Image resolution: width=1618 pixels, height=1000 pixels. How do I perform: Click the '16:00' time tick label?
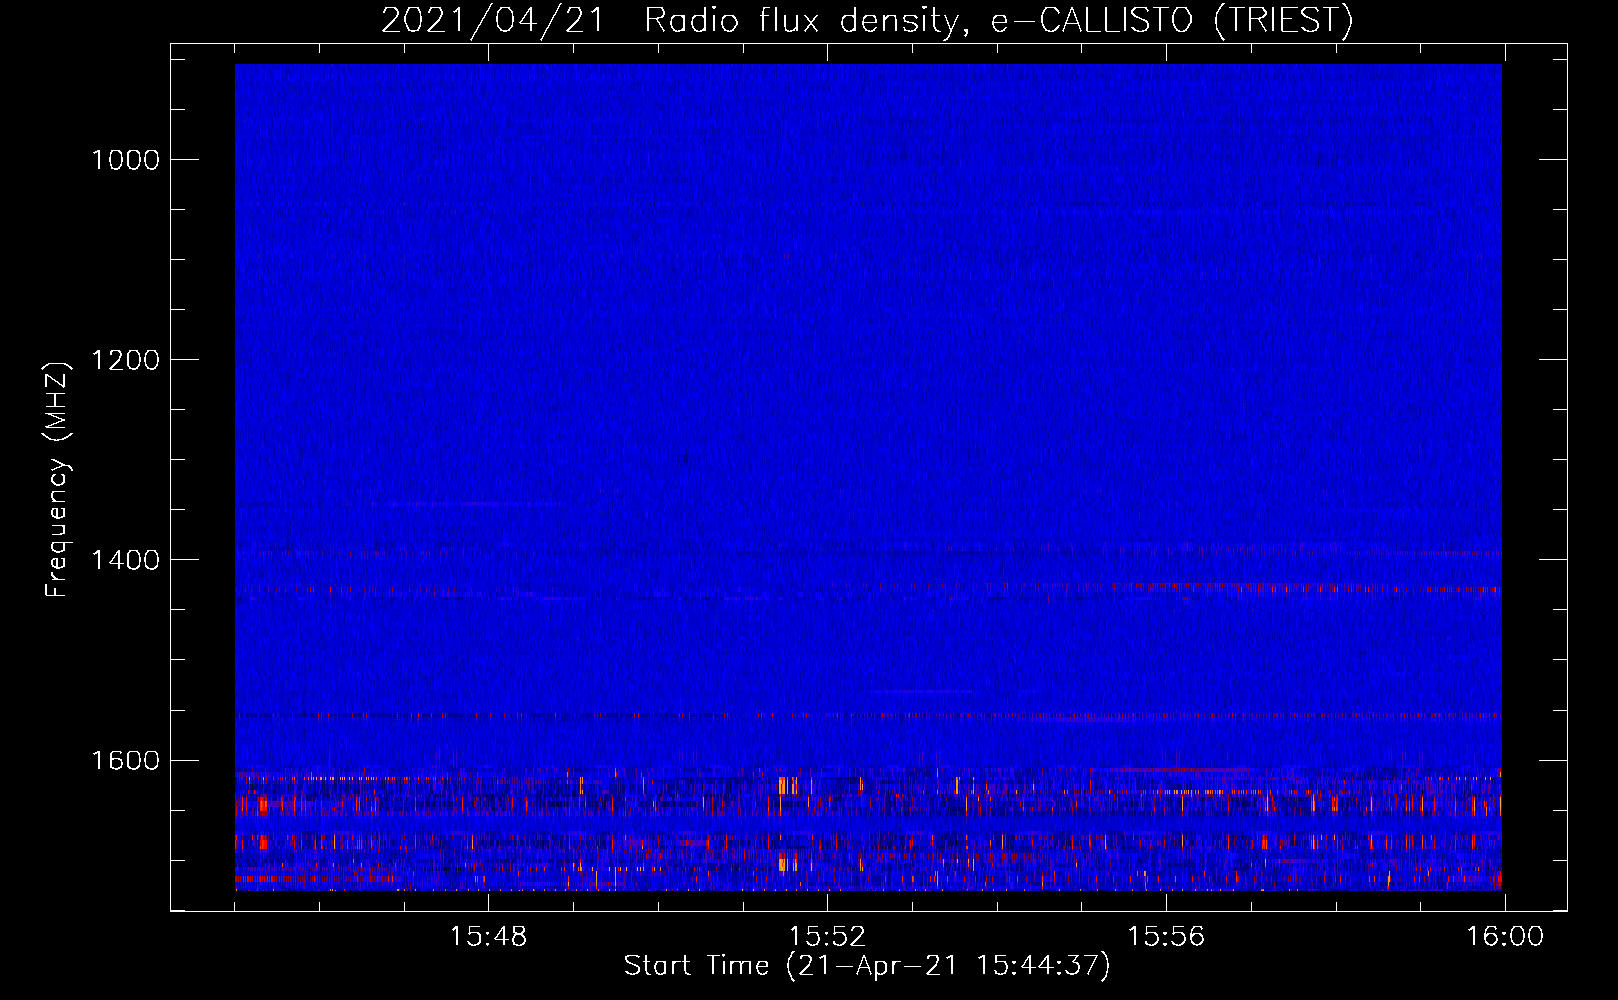tap(1505, 937)
